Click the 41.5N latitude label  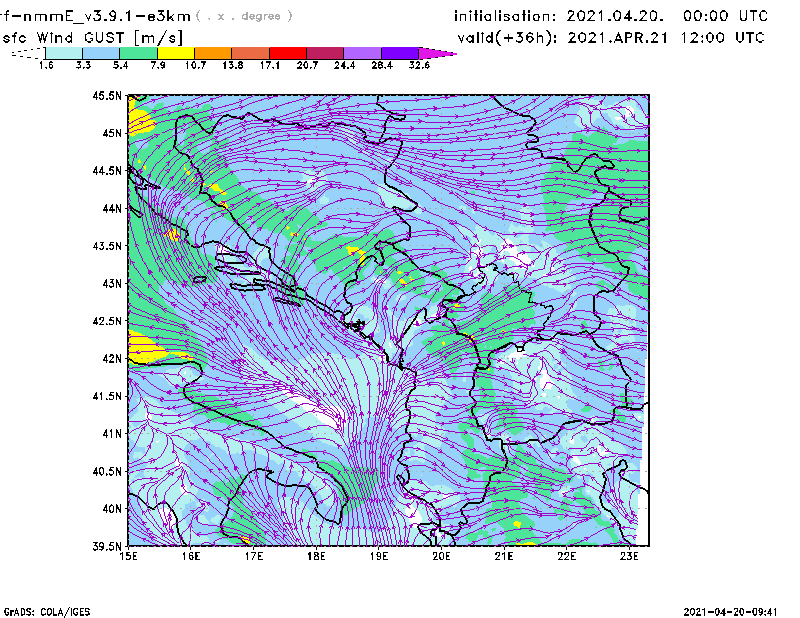pyautogui.click(x=107, y=396)
